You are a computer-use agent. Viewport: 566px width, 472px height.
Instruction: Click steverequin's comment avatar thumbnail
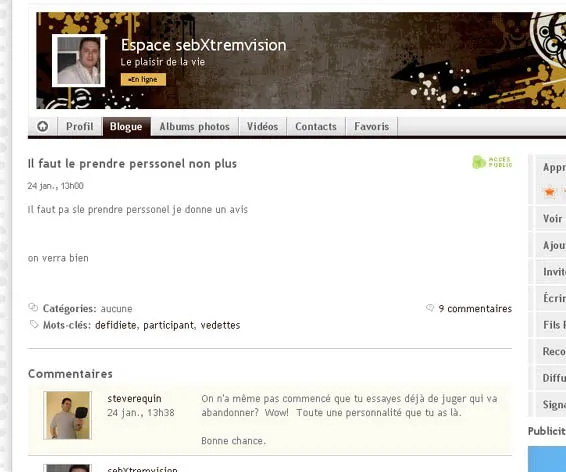coord(68,415)
